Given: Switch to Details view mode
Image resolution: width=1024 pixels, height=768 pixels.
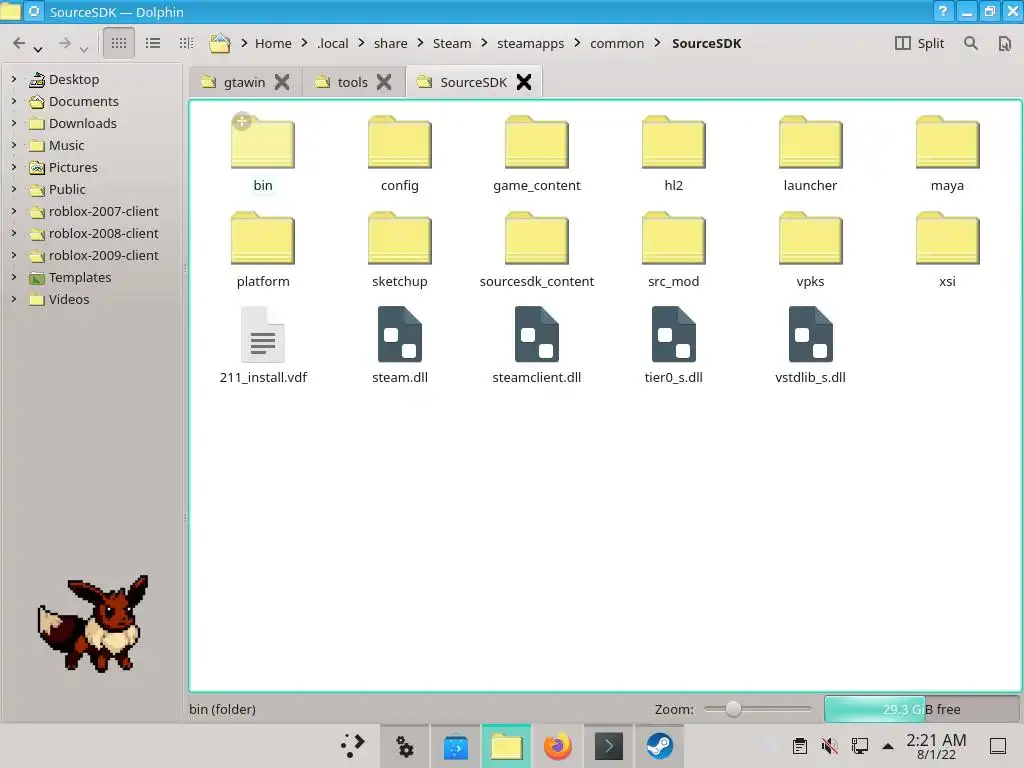Looking at the screenshot, I should (x=186, y=43).
